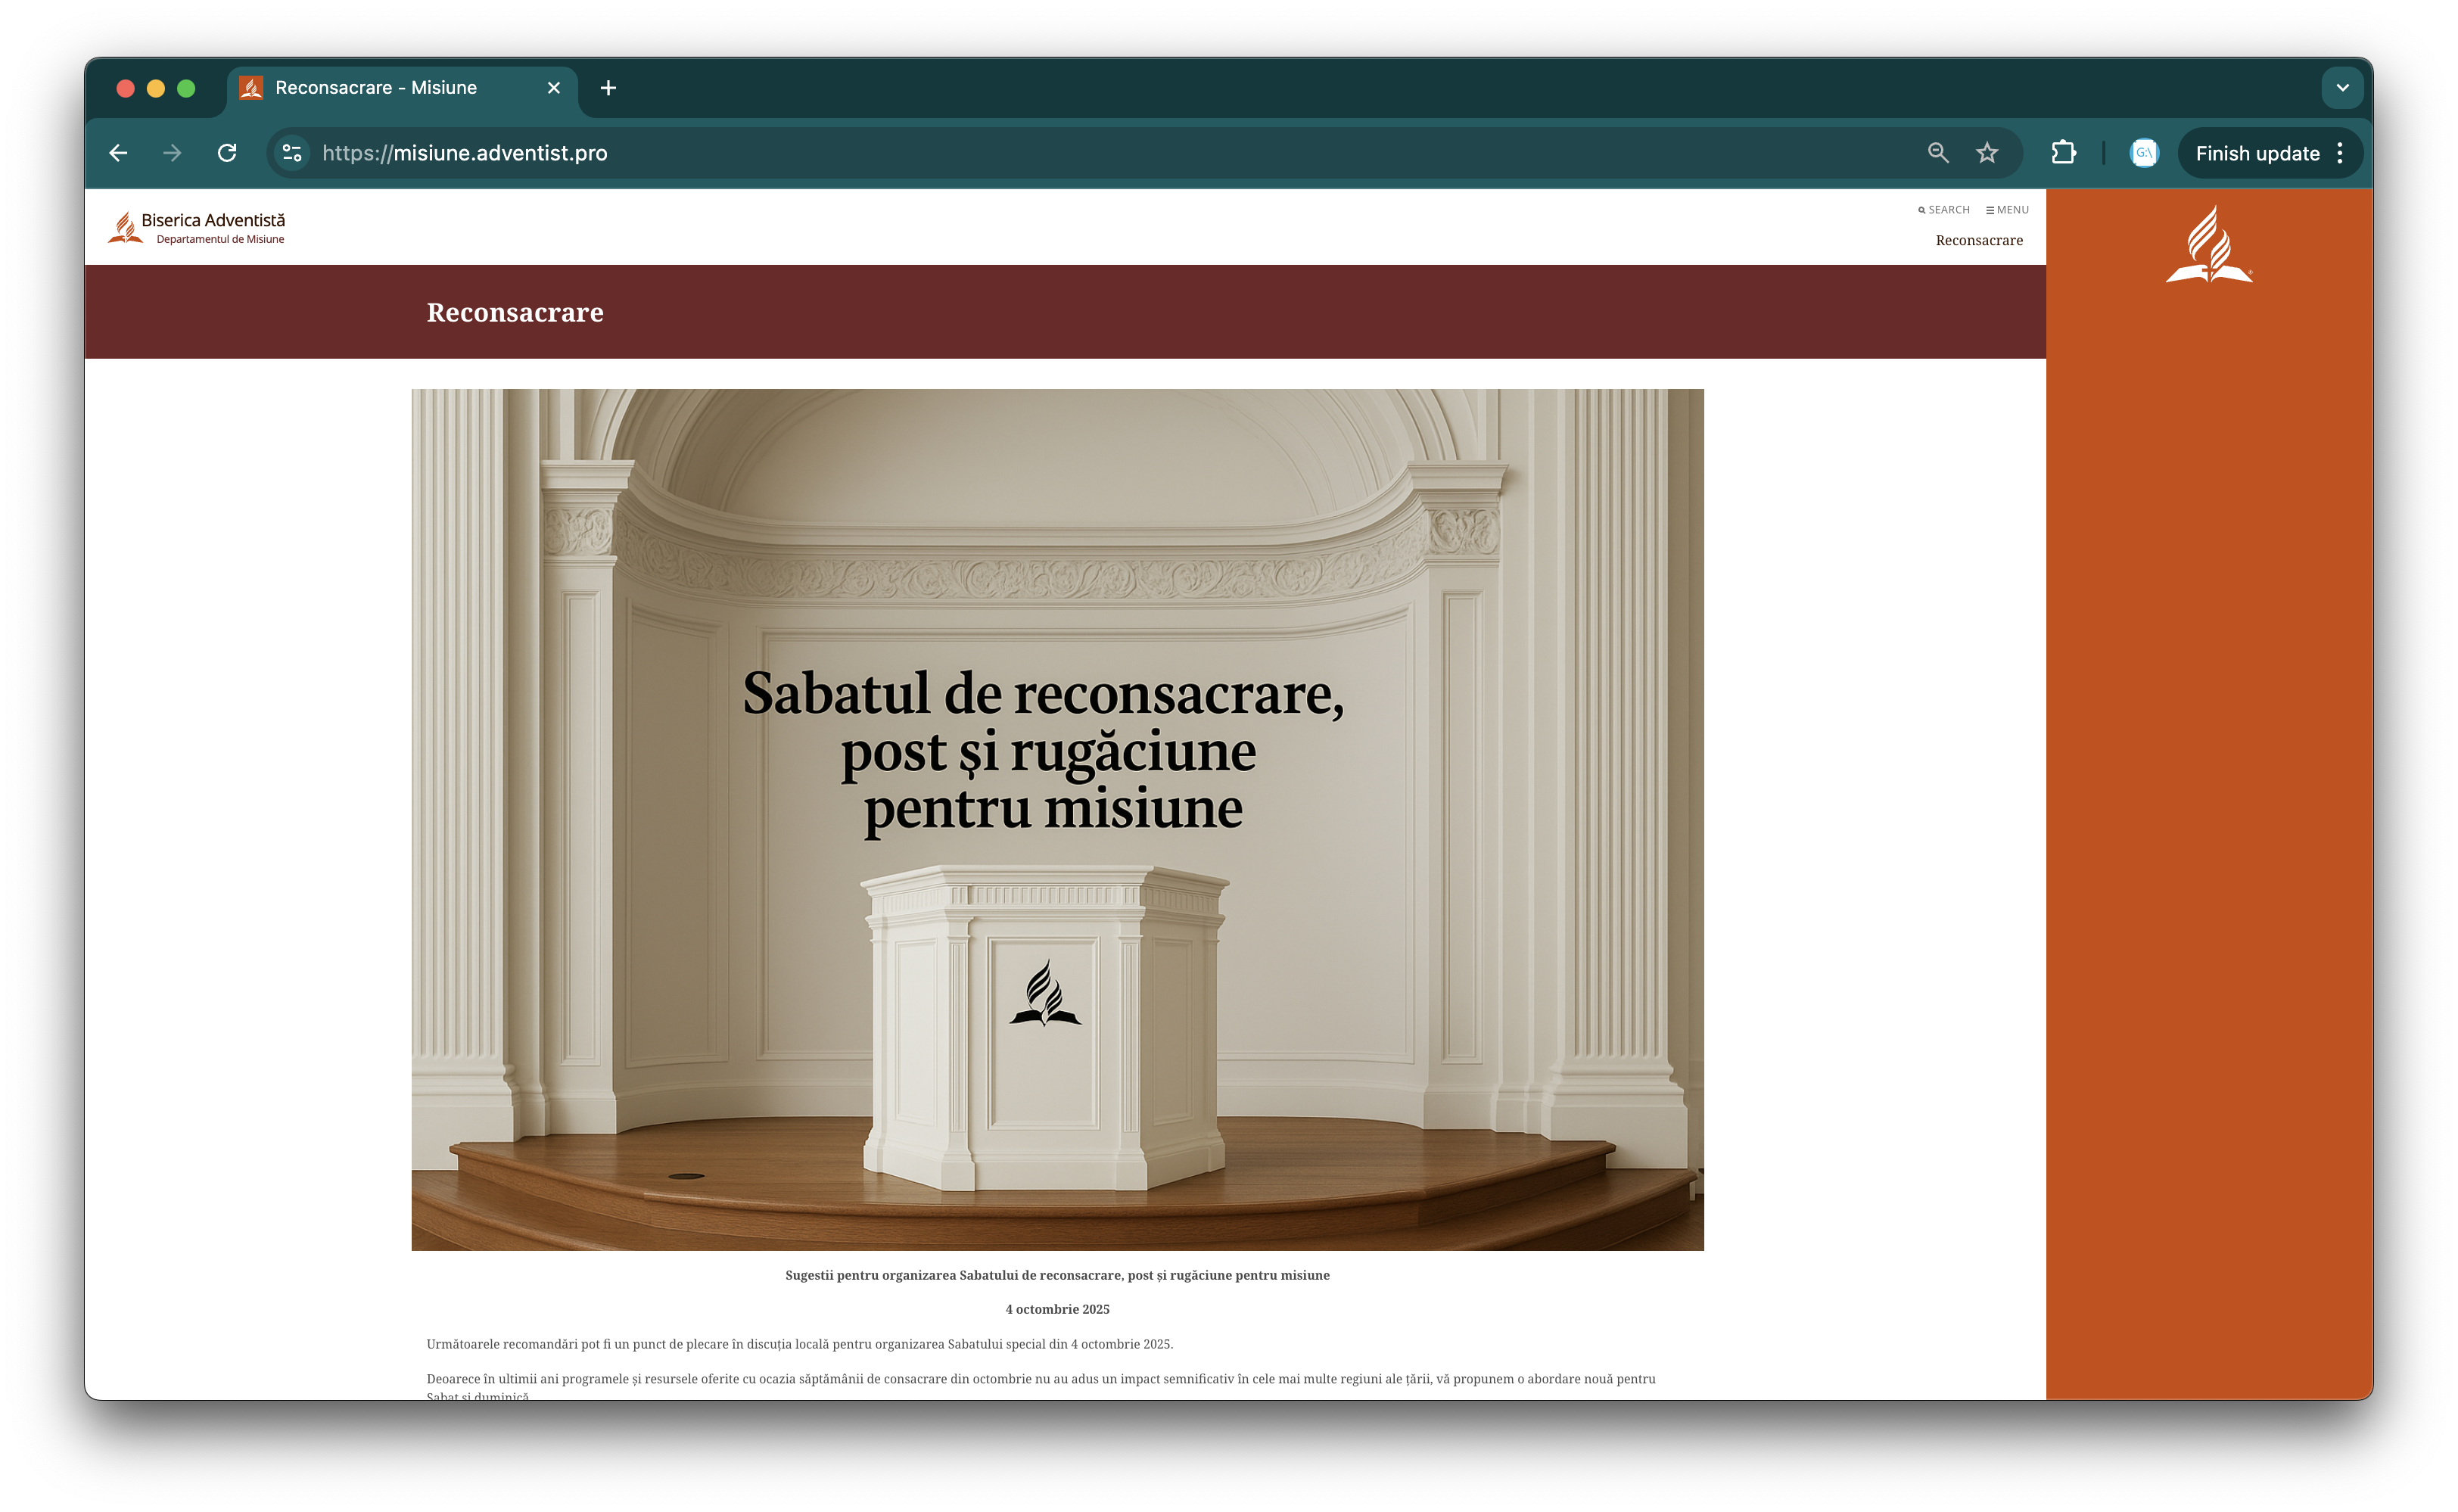This screenshot has height=1512, width=2458.
Task: Click the pulpit banner image
Action: click(x=1057, y=819)
